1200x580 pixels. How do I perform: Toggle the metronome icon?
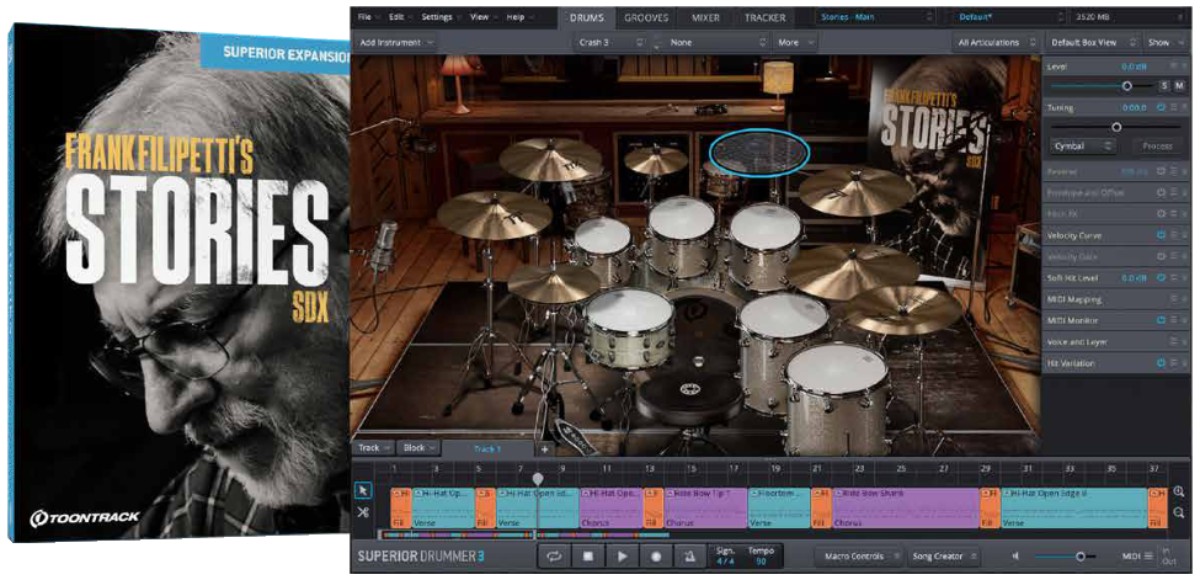(x=689, y=556)
